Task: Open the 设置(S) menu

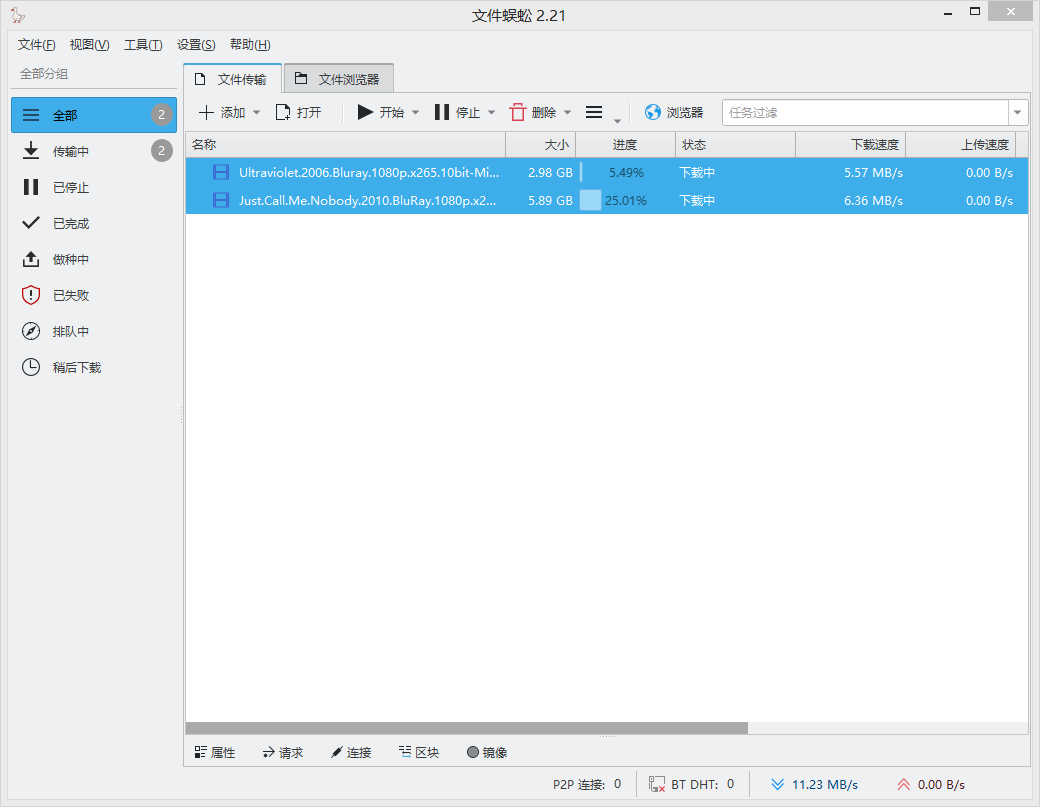Action: point(196,44)
